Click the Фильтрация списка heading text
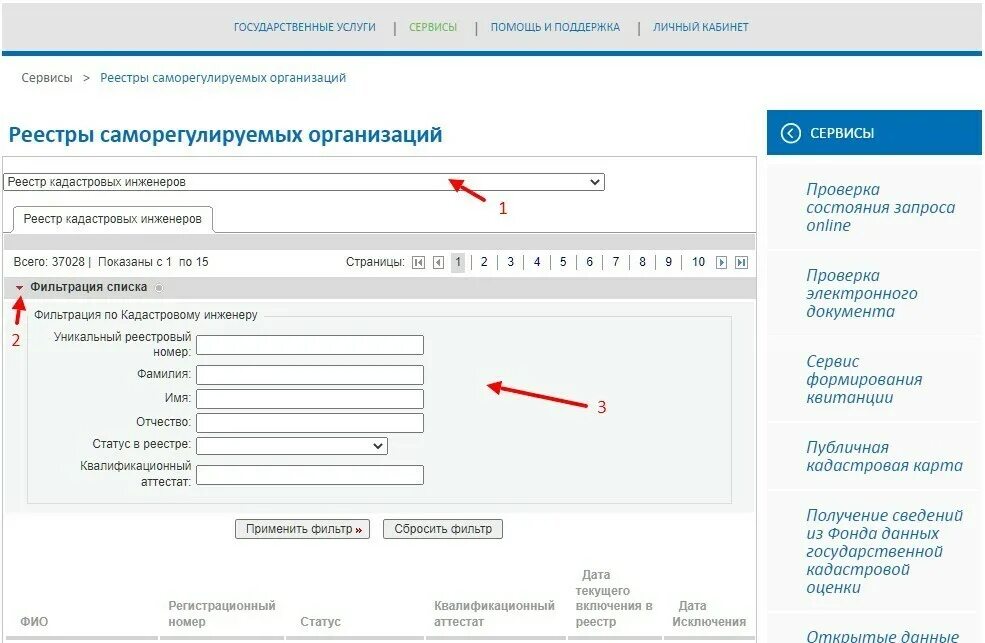 (89, 287)
